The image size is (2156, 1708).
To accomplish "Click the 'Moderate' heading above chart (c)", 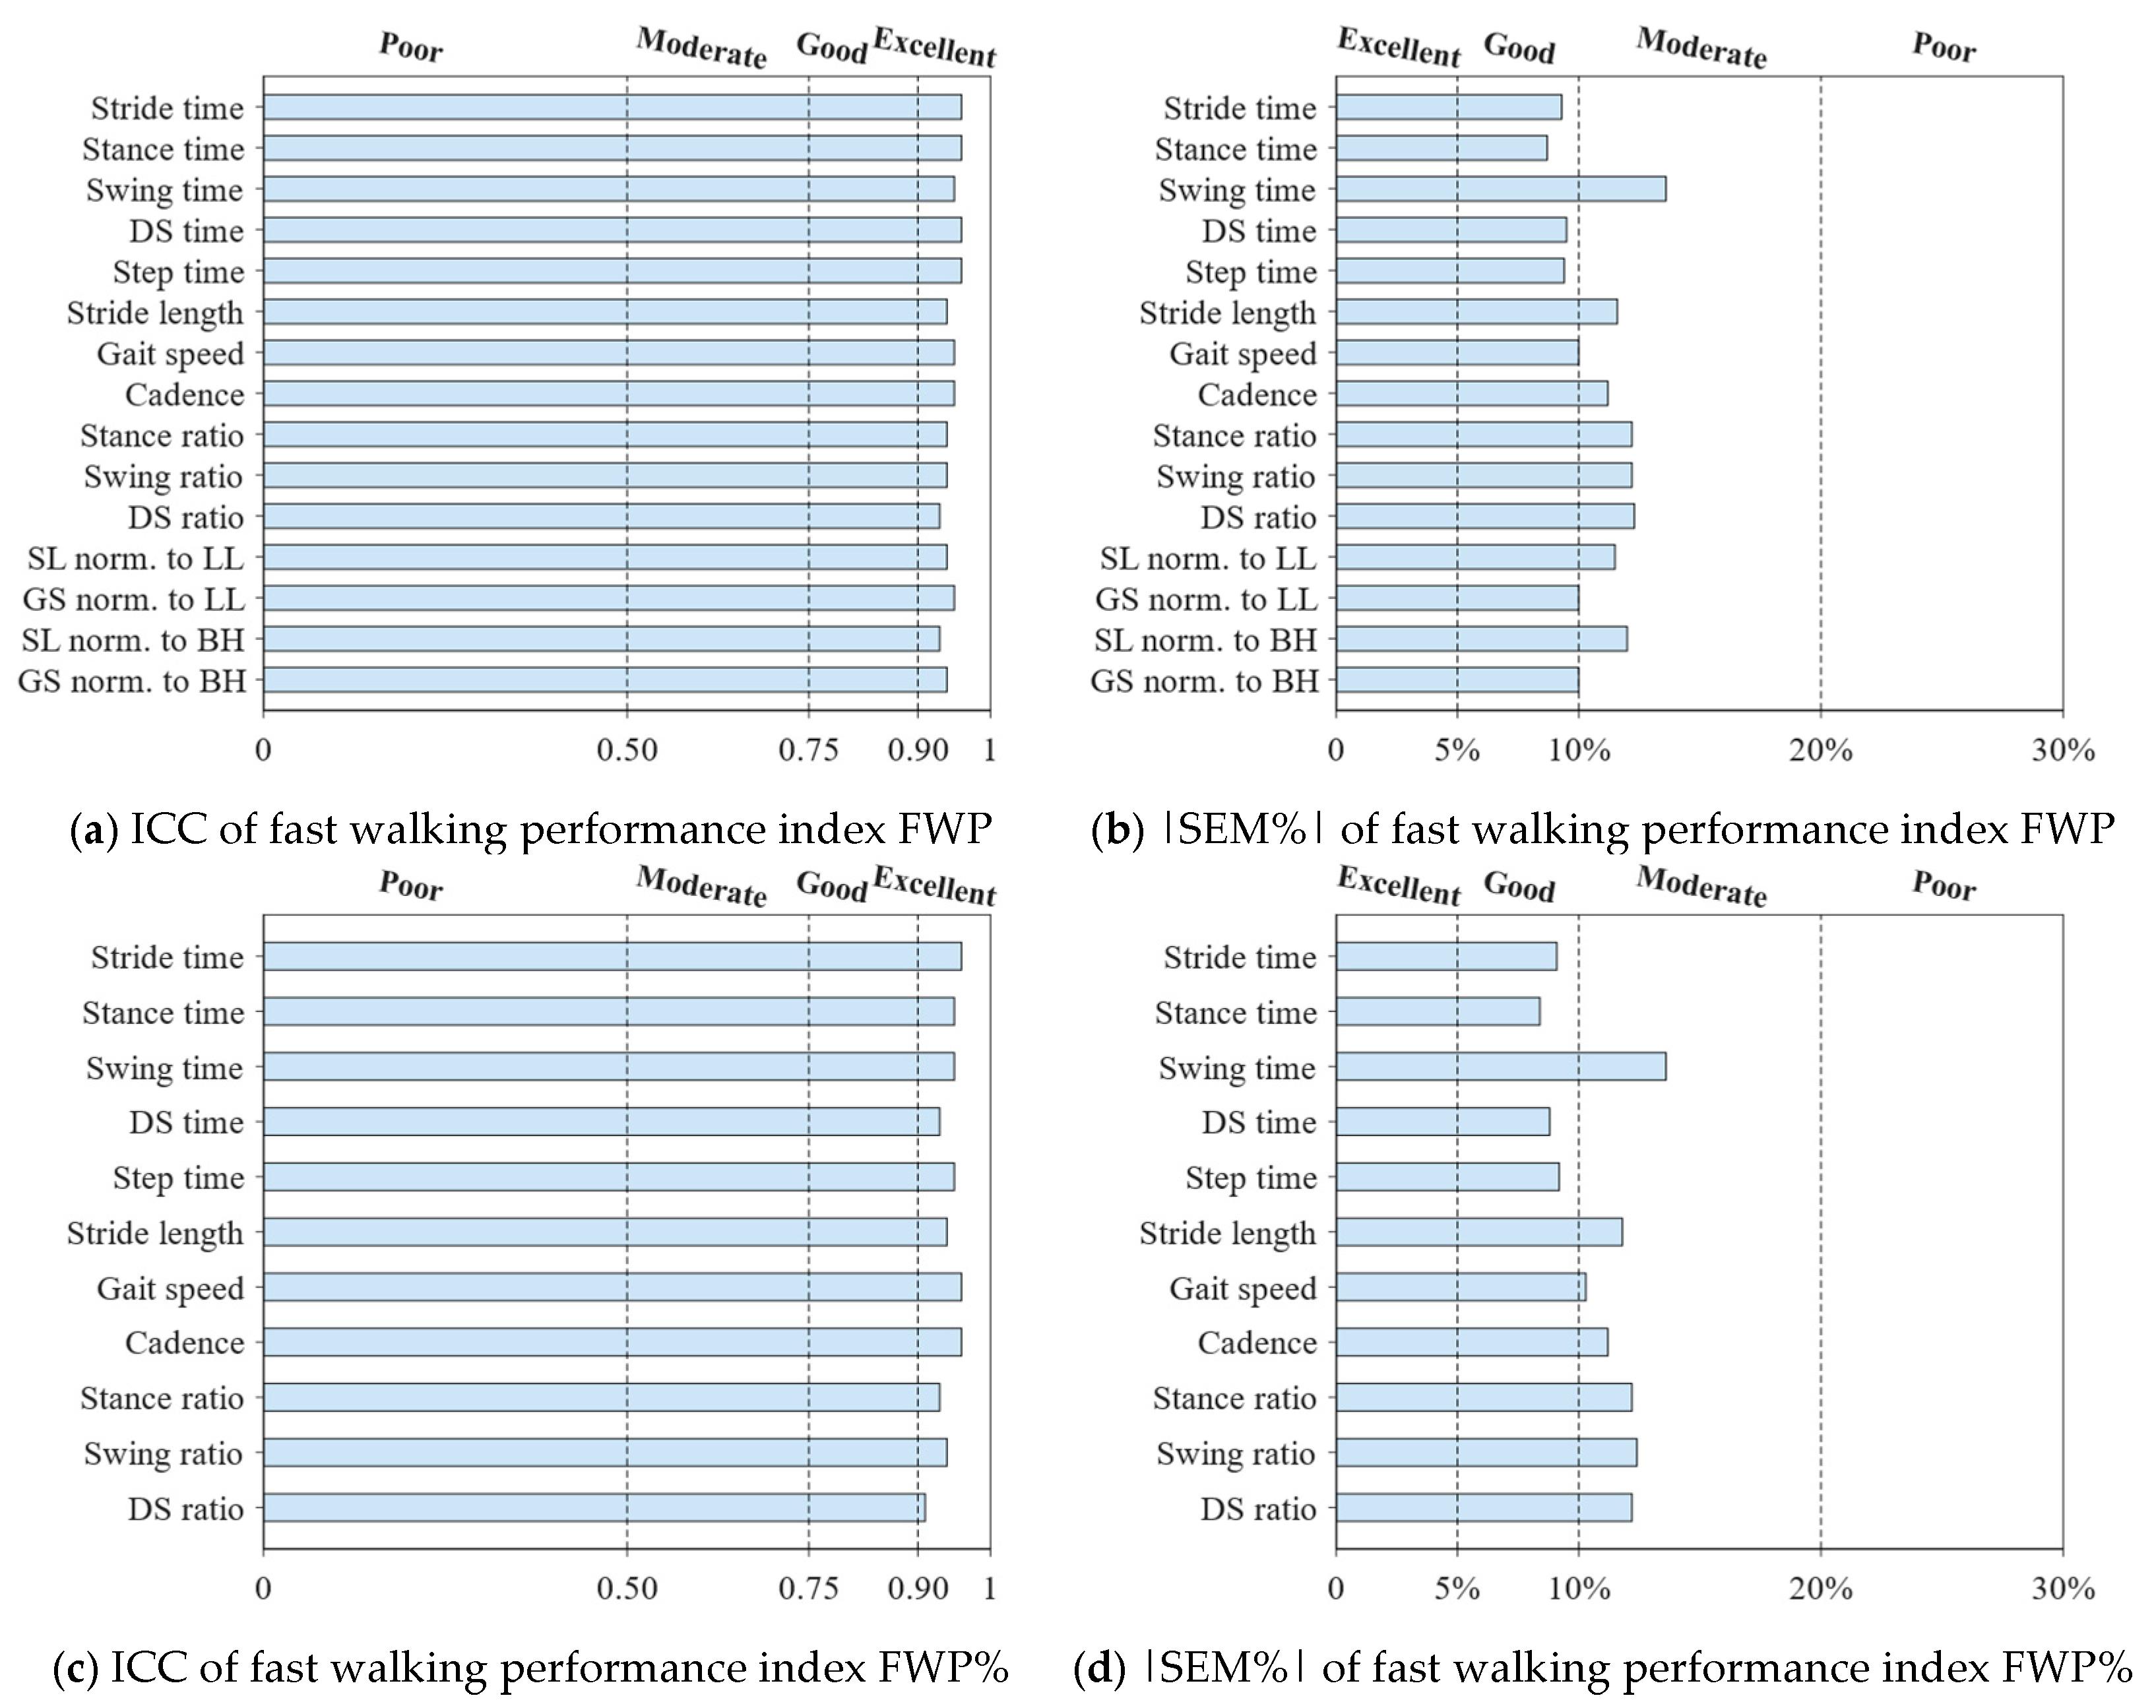I will [701, 886].
